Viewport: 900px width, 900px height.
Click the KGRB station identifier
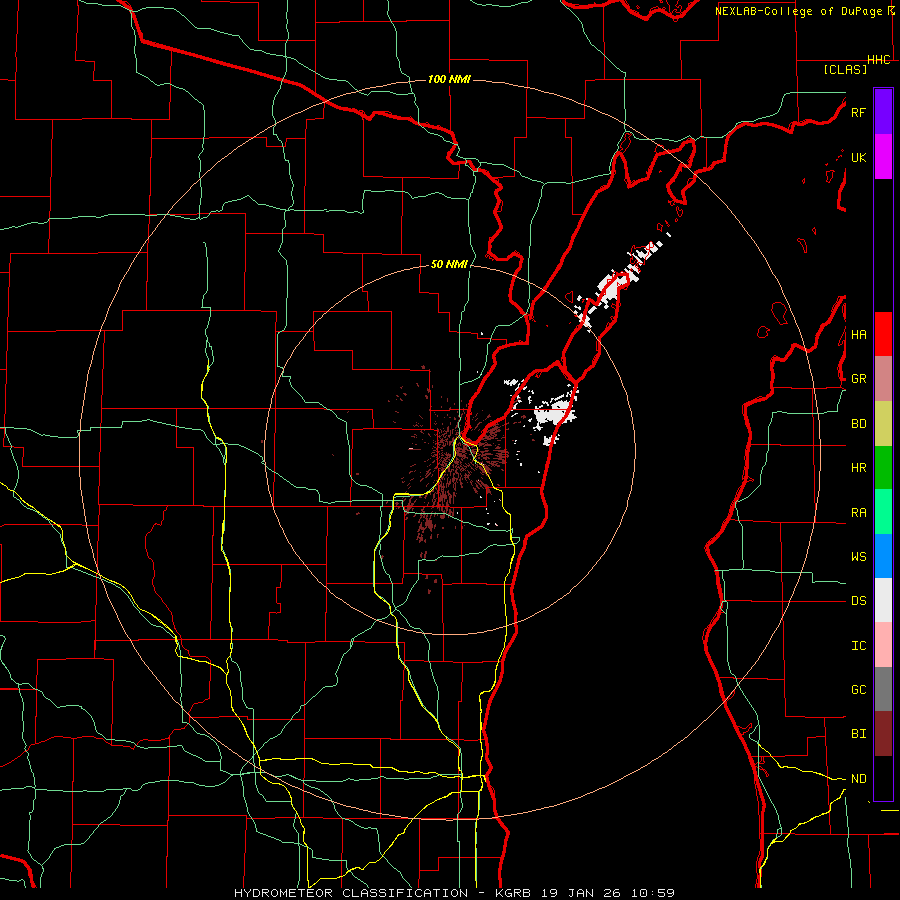pos(513,893)
